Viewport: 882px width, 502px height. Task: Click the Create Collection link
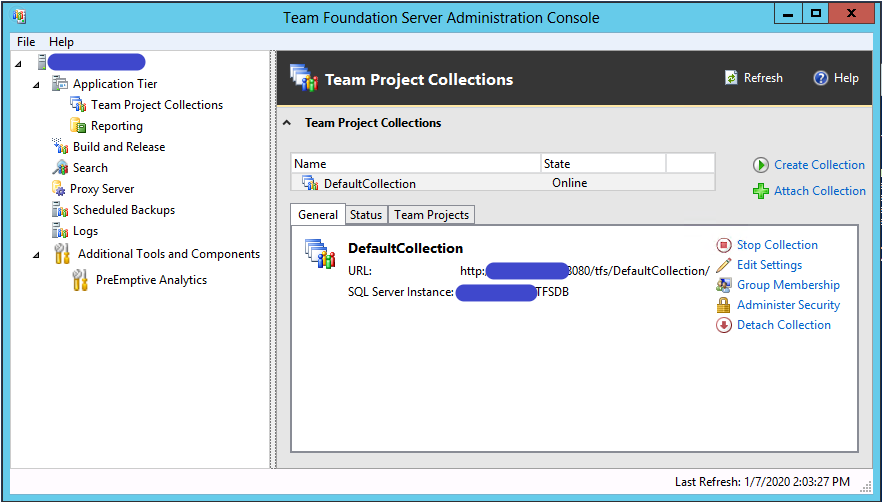[820, 165]
